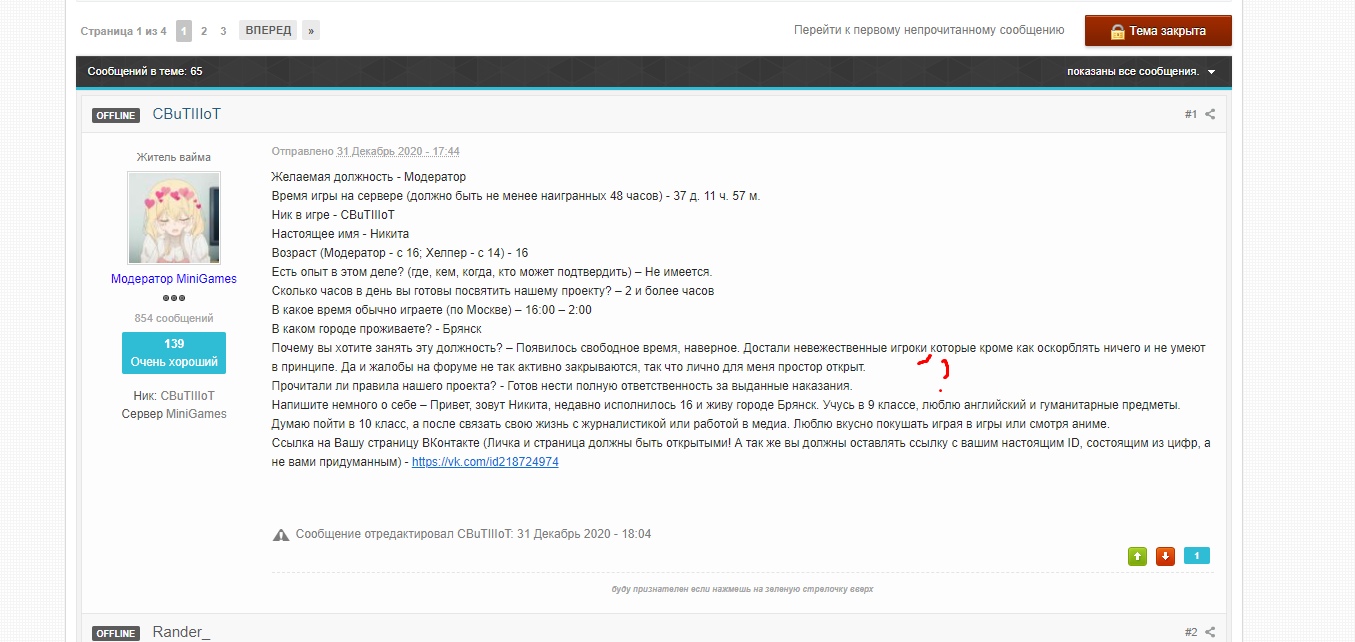
Task: Click Страница 1 из 4 label
Action: tap(124, 31)
